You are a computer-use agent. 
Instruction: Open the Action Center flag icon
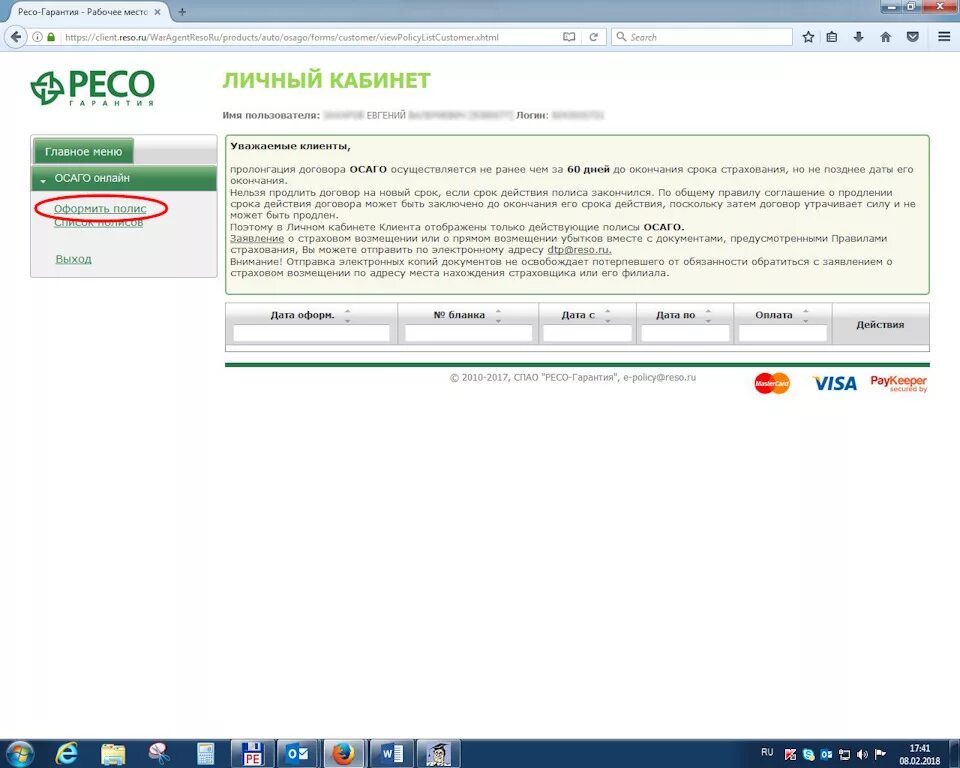point(880,755)
